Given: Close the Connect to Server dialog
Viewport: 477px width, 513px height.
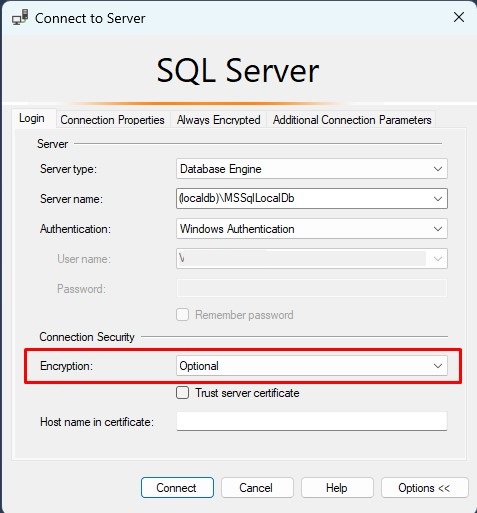Looking at the screenshot, I should [x=459, y=17].
